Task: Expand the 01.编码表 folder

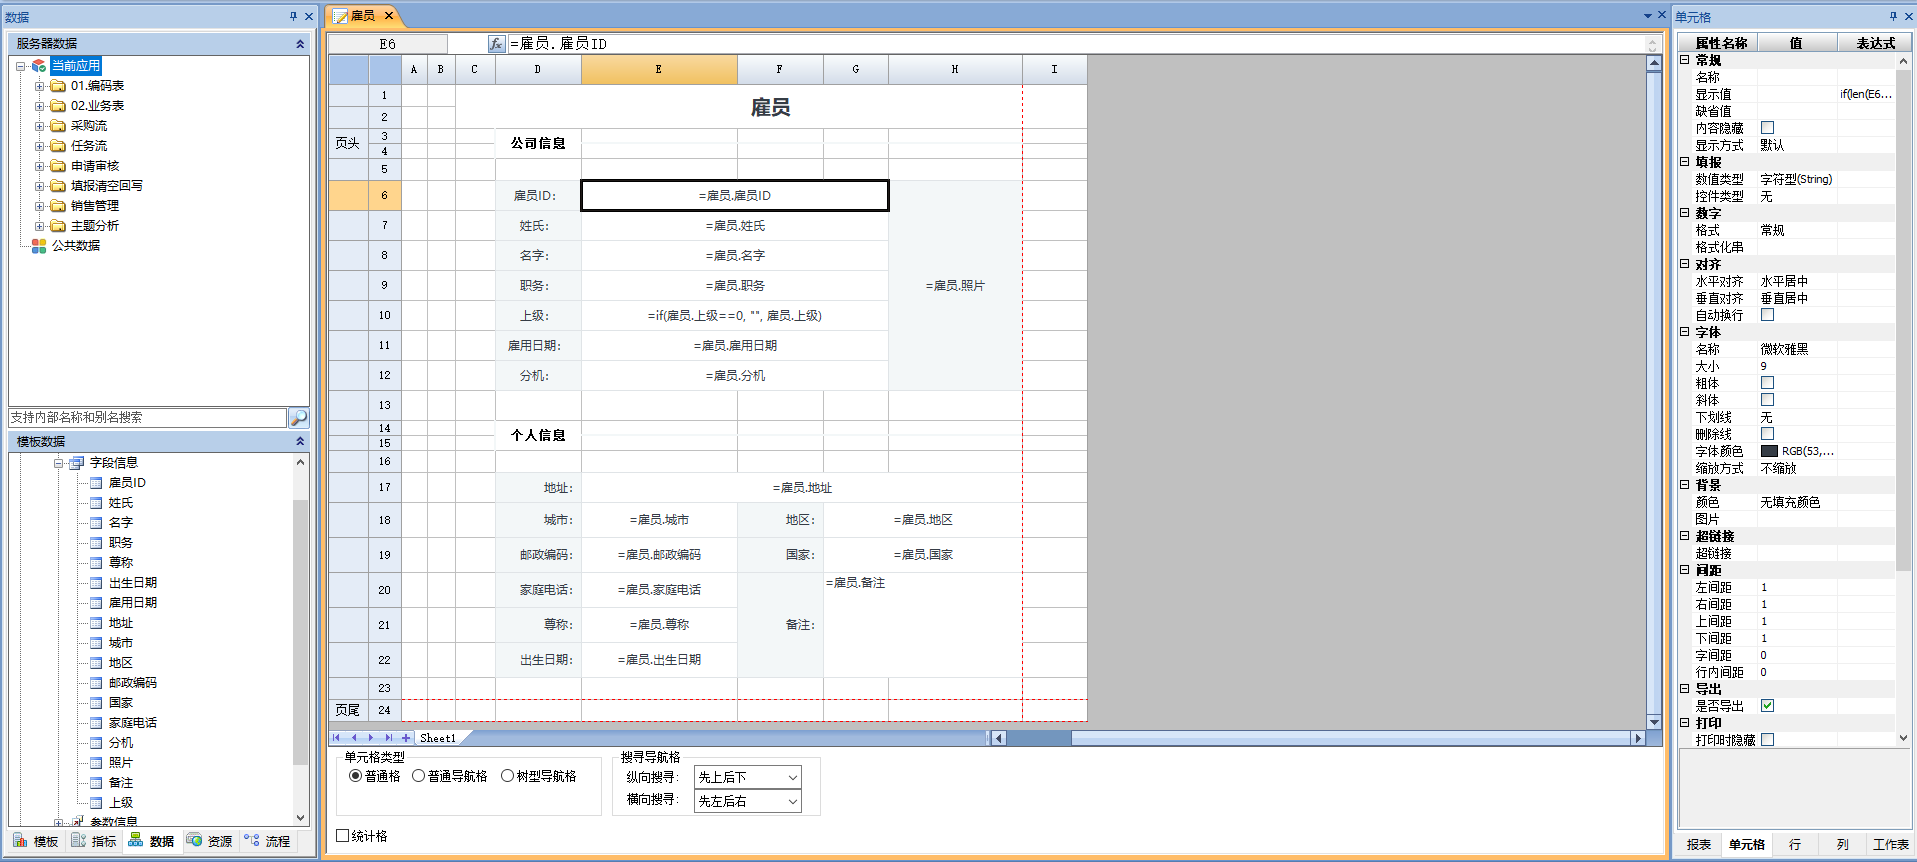Action: [x=39, y=86]
